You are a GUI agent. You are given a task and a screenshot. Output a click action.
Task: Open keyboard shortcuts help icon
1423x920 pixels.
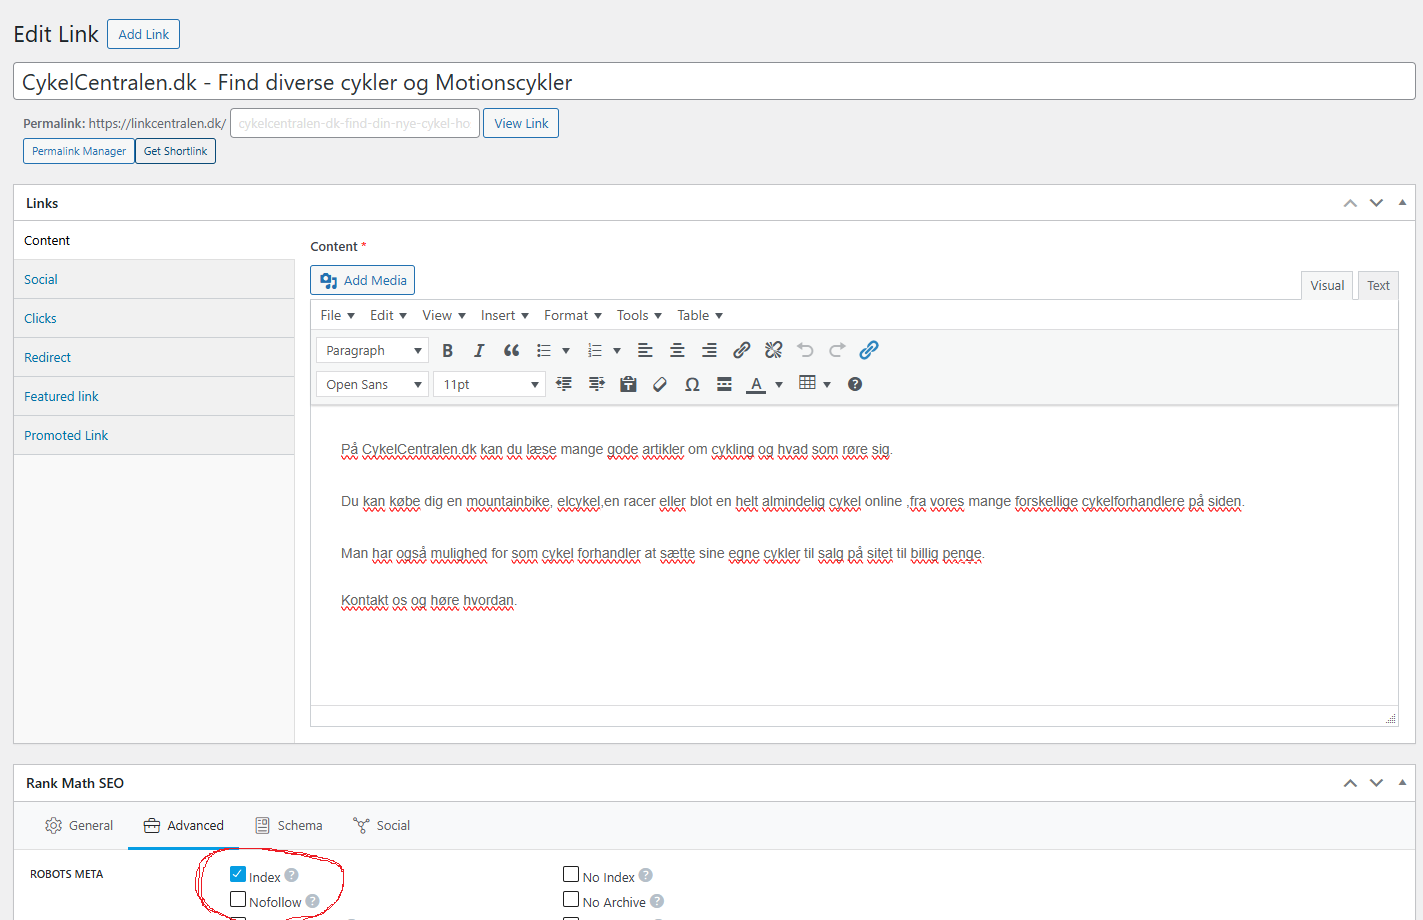point(855,385)
